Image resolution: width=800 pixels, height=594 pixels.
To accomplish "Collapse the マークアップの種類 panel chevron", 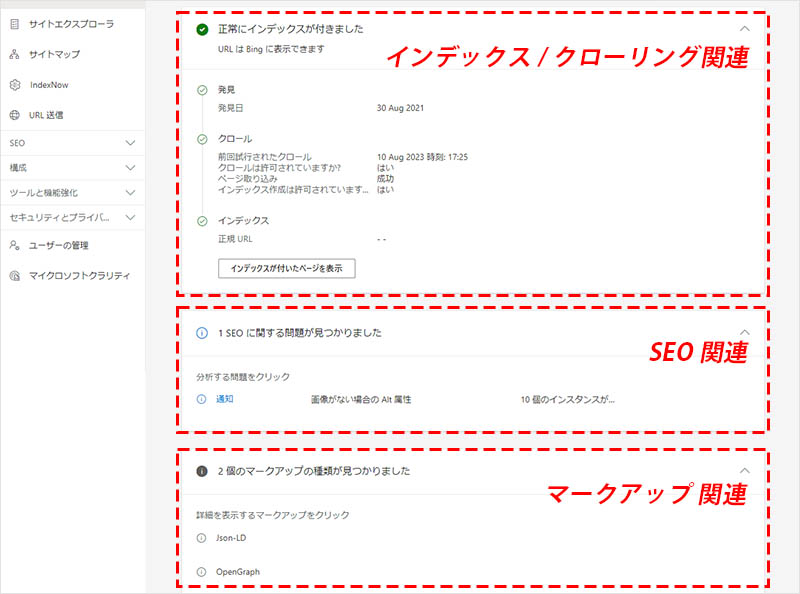I will click(743, 470).
